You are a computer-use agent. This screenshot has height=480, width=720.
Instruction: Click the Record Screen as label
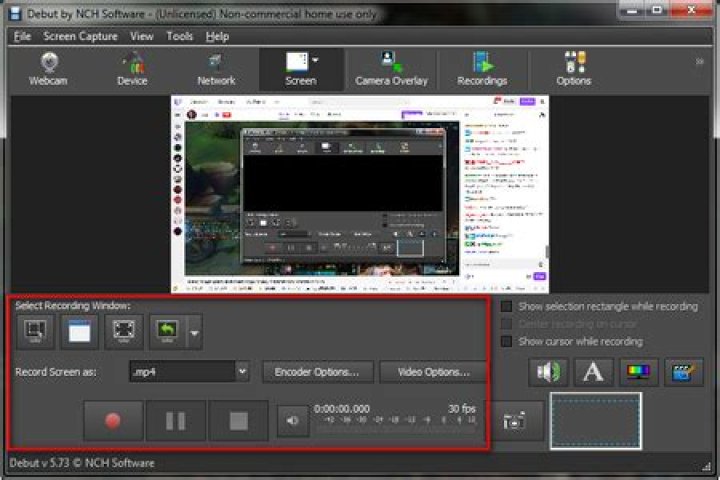coord(56,372)
